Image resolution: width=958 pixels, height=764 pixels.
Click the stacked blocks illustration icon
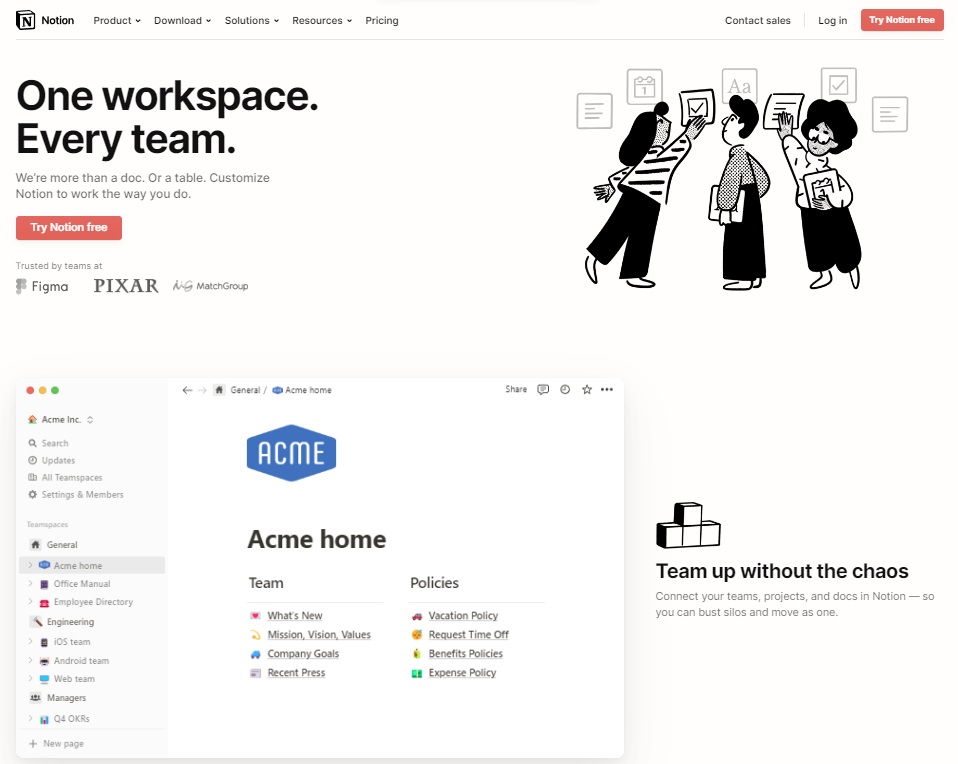(x=688, y=525)
